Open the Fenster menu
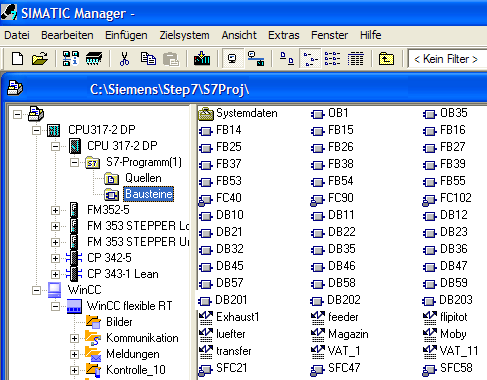This screenshot has width=487, height=380. (329, 35)
